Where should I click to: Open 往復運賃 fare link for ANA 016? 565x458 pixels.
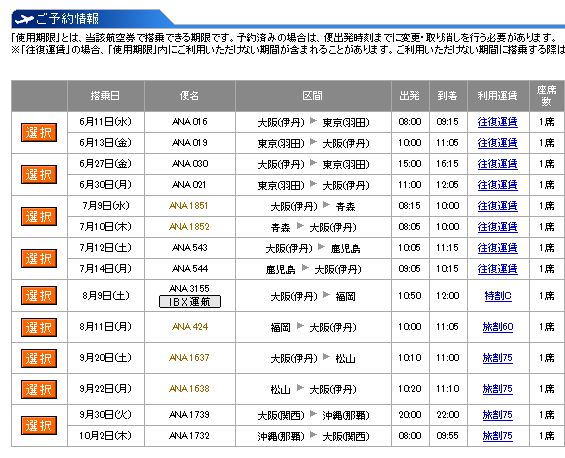(x=498, y=122)
